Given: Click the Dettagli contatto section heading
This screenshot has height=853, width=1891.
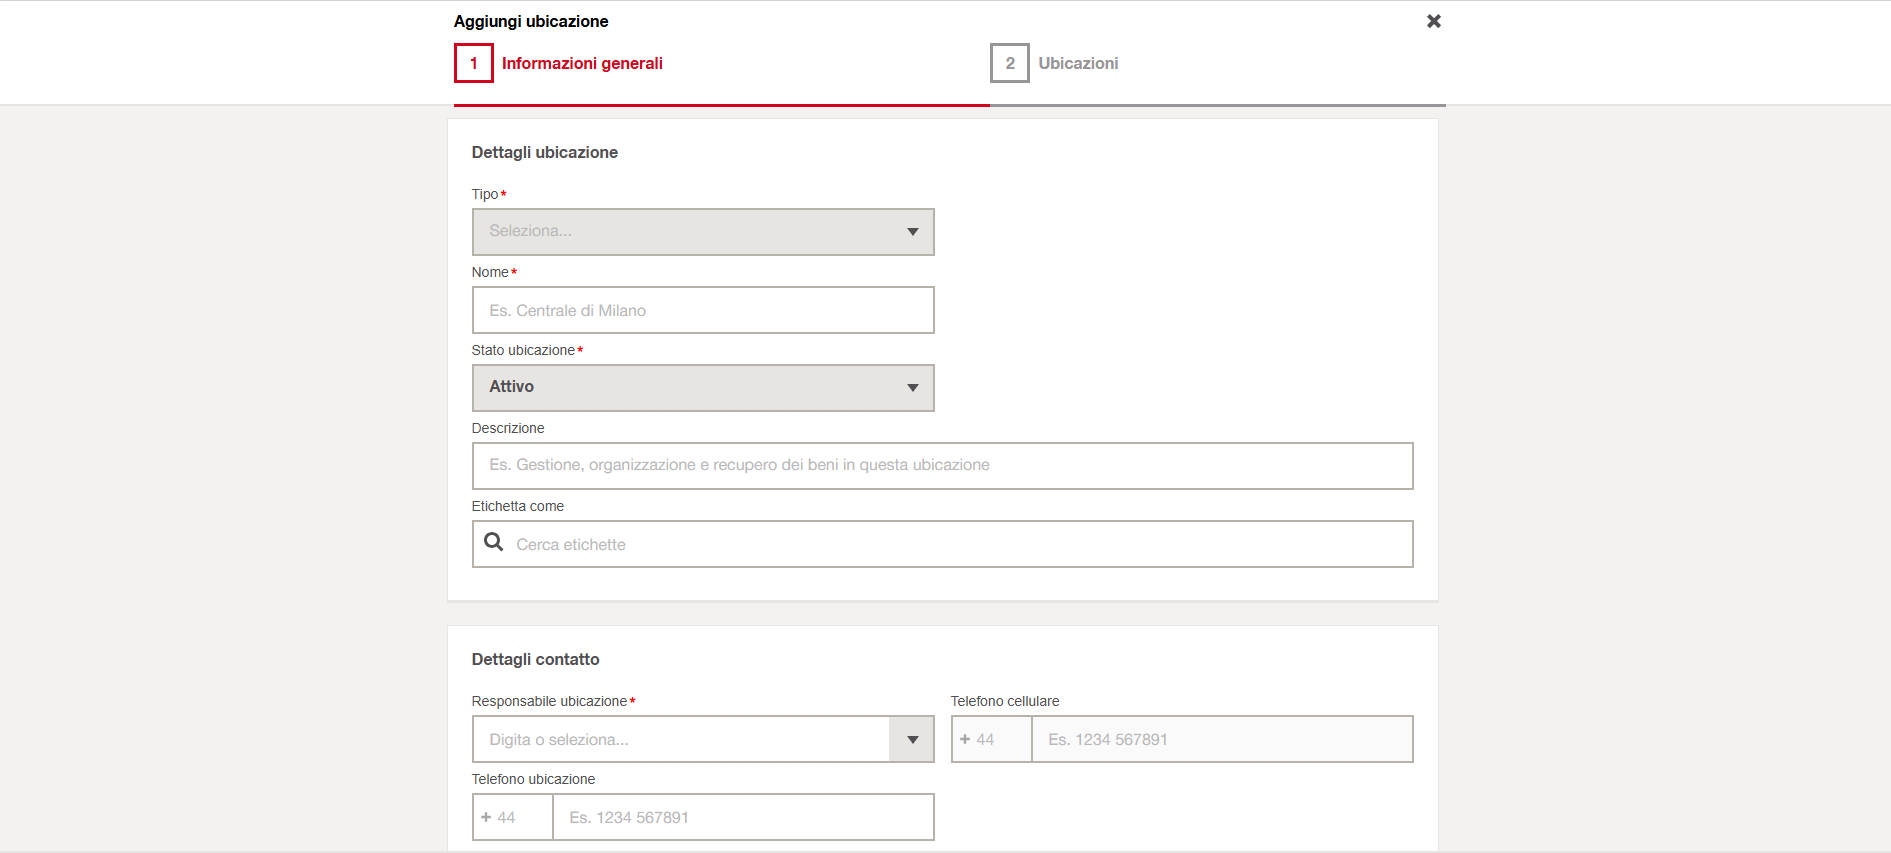Looking at the screenshot, I should 535,659.
